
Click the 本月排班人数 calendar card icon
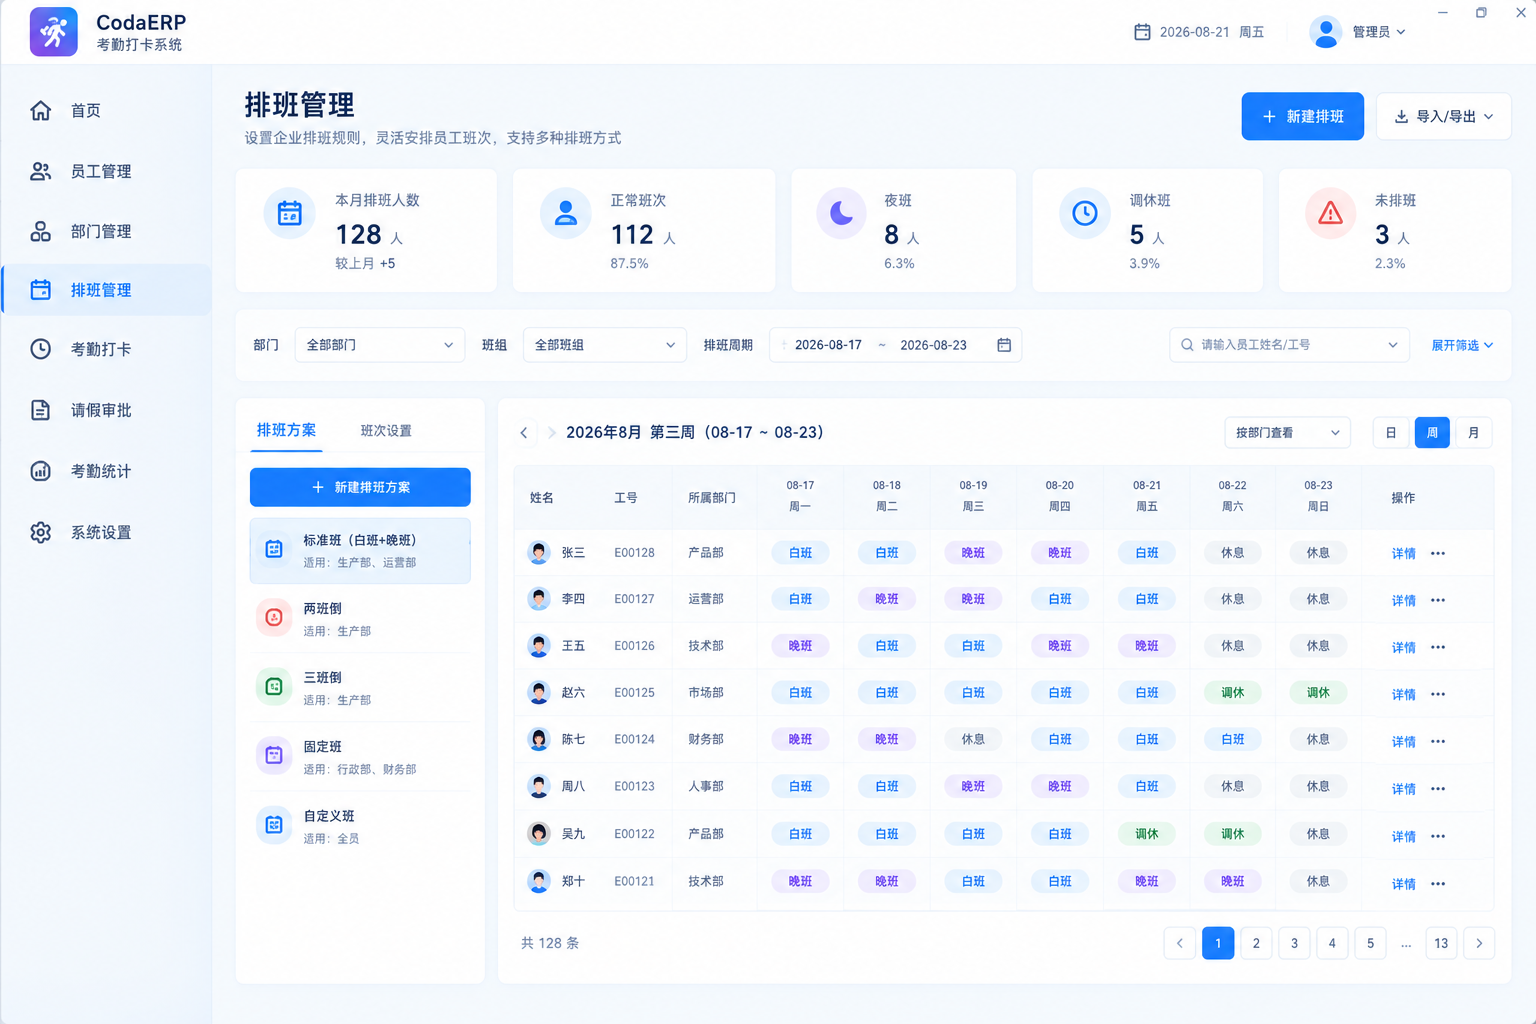click(290, 213)
